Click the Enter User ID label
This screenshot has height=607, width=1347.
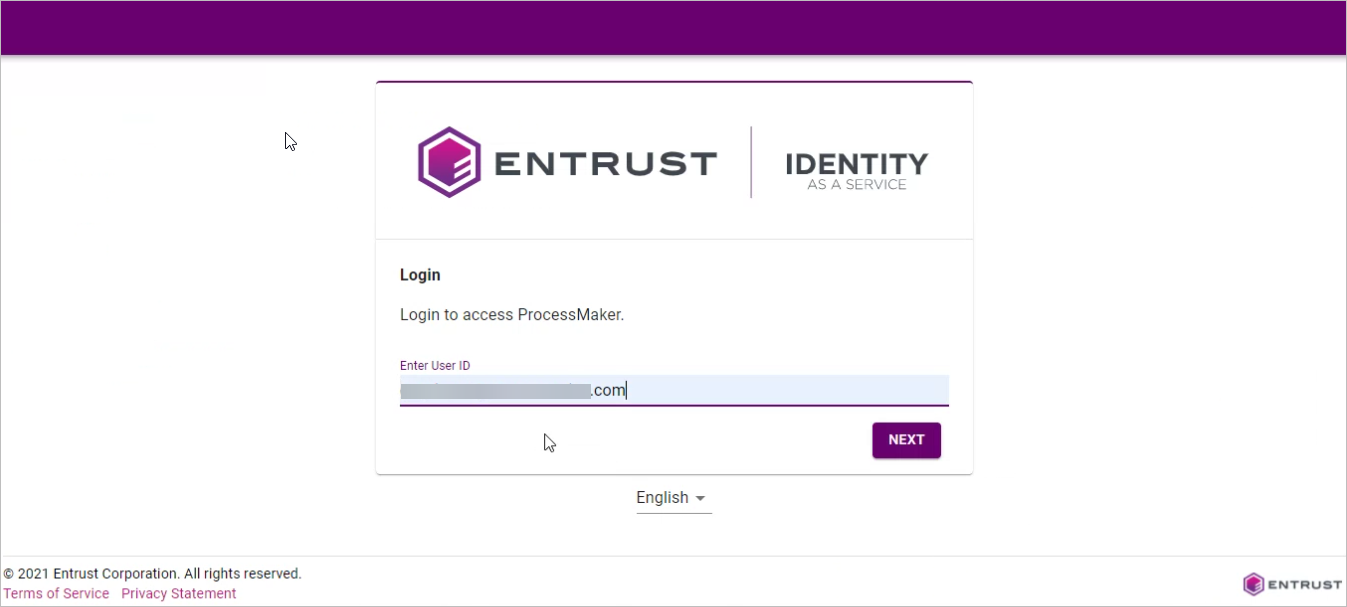(435, 366)
